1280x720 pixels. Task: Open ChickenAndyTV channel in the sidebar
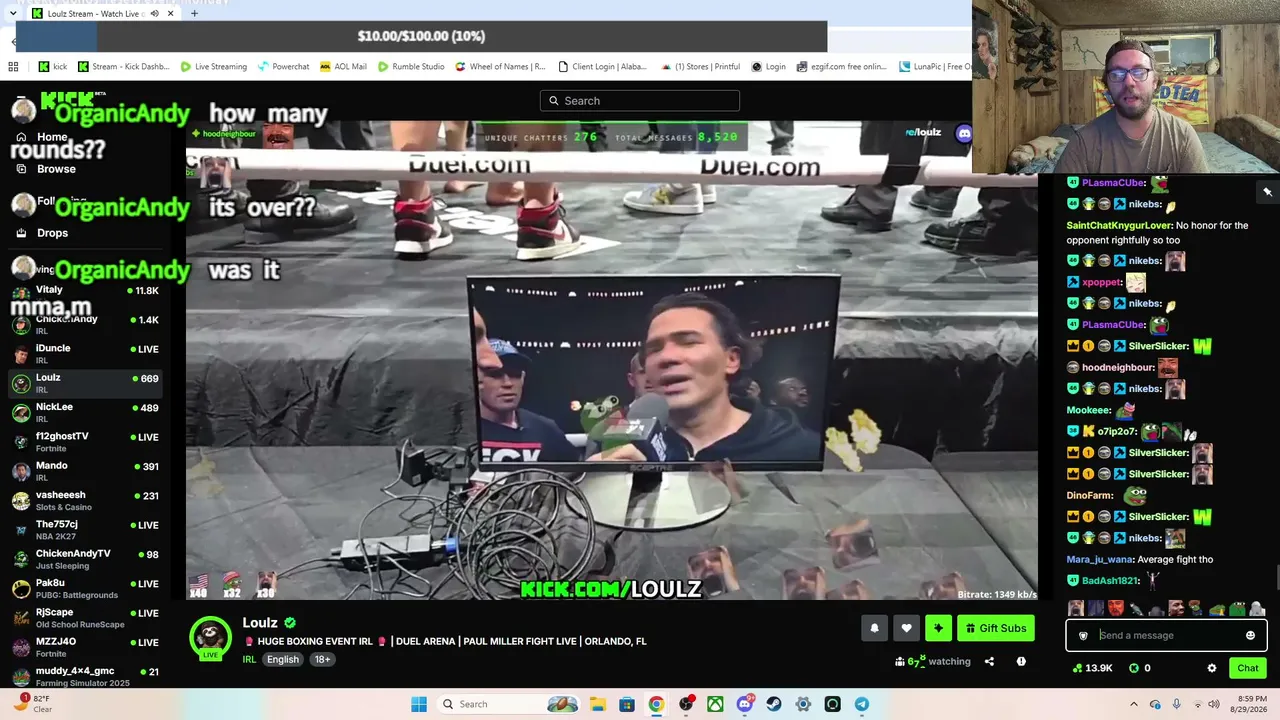[85, 559]
